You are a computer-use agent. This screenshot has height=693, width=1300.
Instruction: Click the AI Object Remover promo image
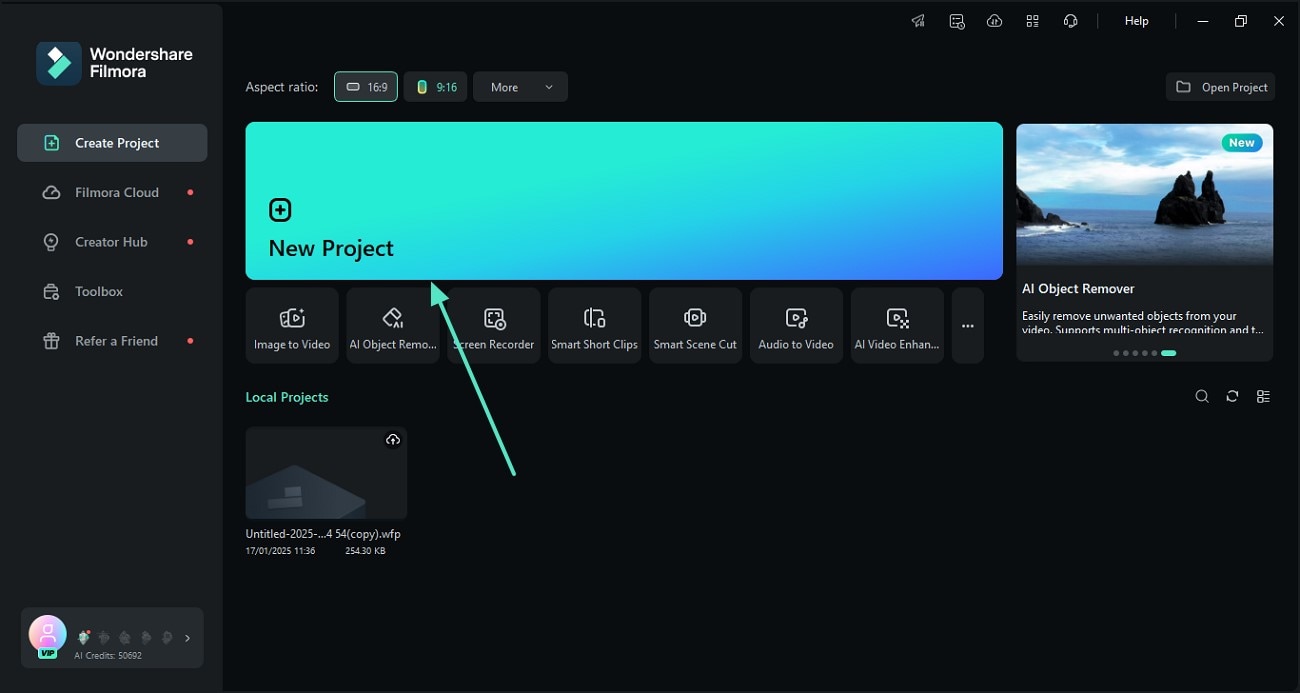pyautogui.click(x=1145, y=195)
